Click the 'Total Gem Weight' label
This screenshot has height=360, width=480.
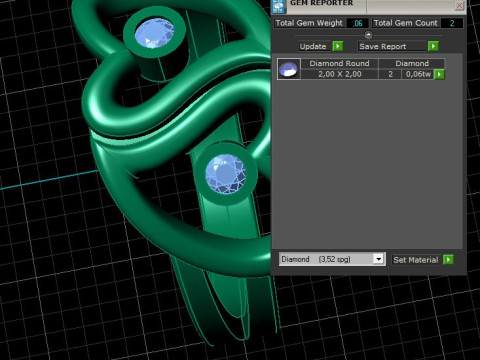pos(309,23)
